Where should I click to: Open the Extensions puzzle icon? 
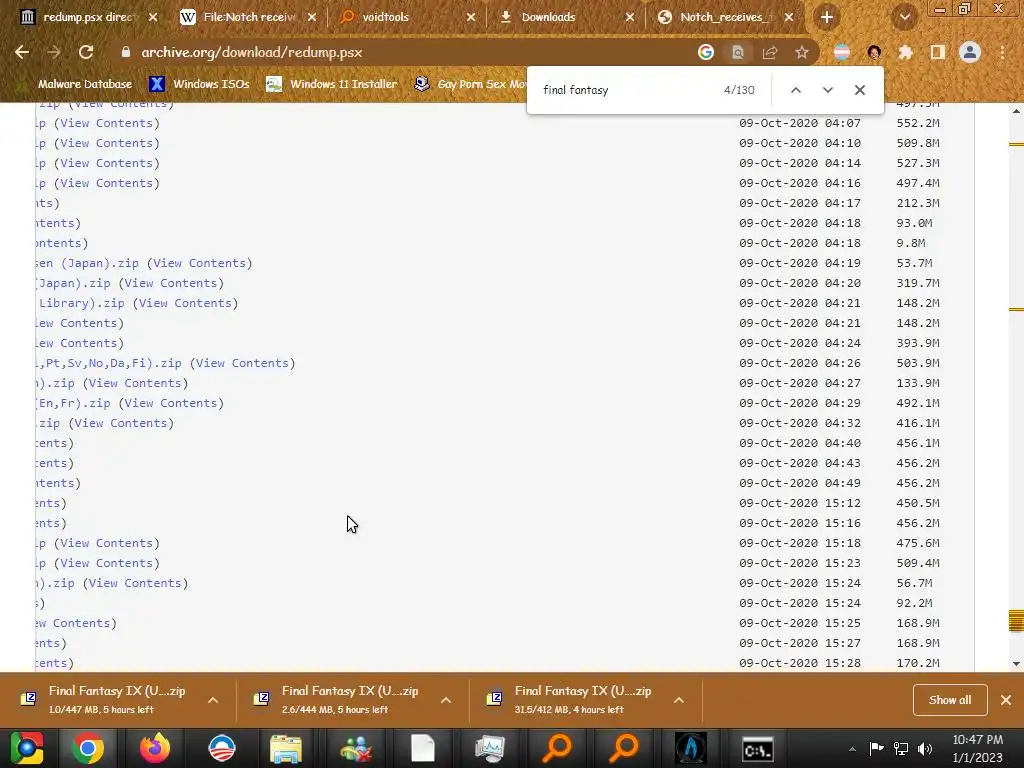[x=906, y=52]
